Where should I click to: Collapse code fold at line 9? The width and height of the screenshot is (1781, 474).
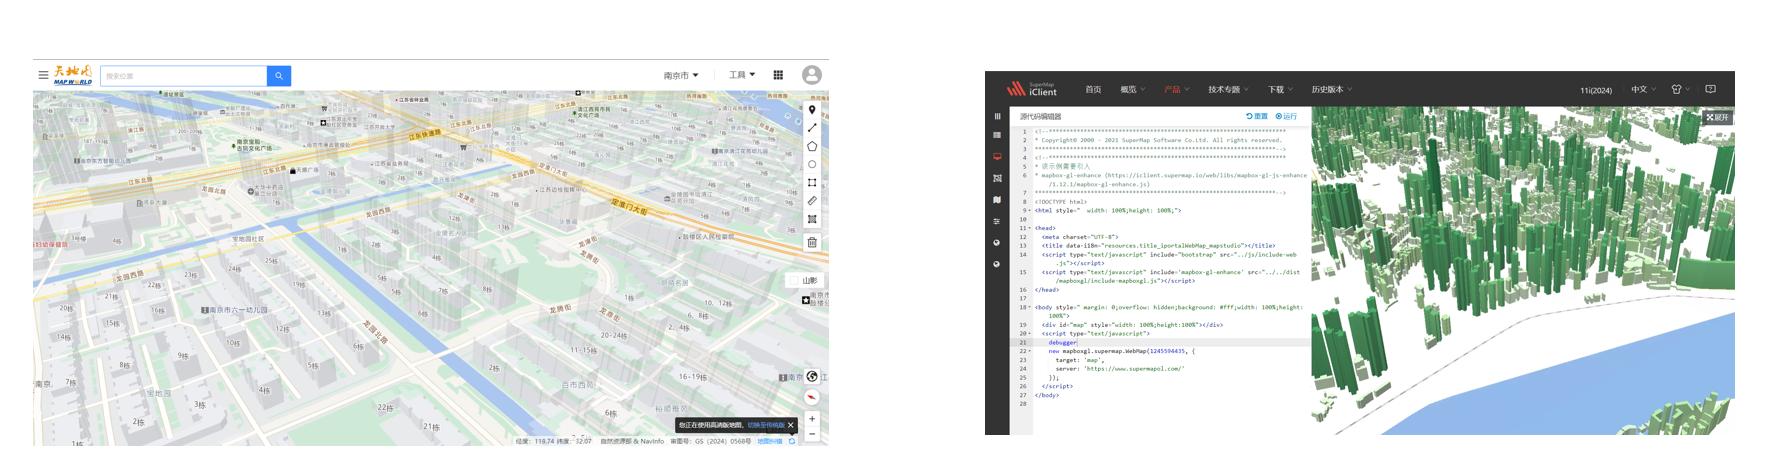click(1030, 211)
